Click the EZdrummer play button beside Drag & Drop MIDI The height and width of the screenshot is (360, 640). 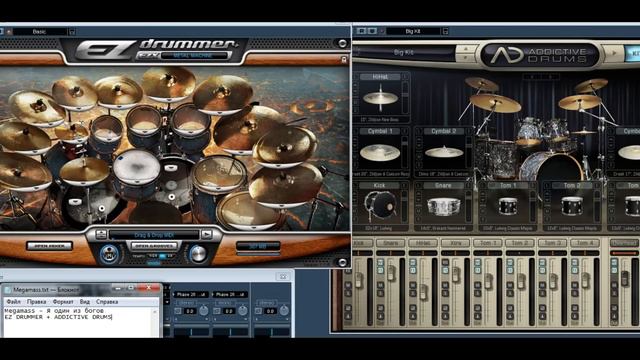207,234
